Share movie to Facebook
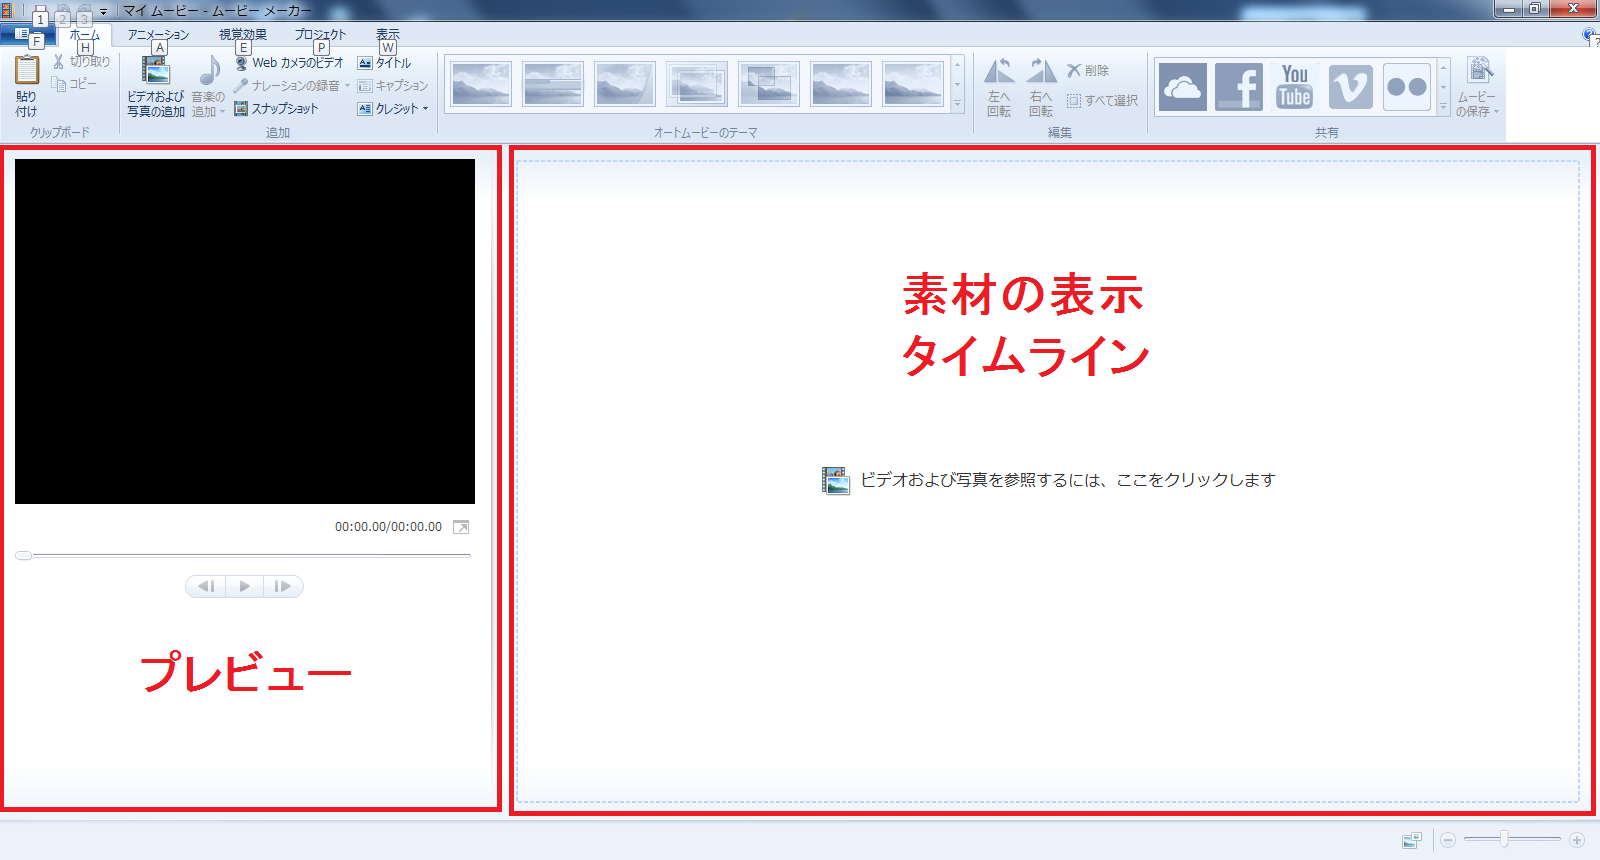 (x=1239, y=87)
